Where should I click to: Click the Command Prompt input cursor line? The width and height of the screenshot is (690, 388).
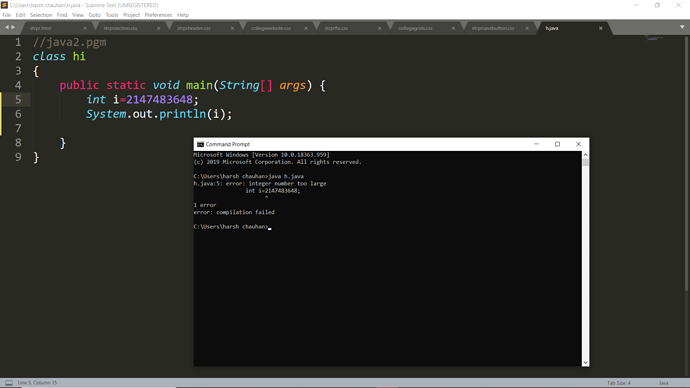coord(232,227)
